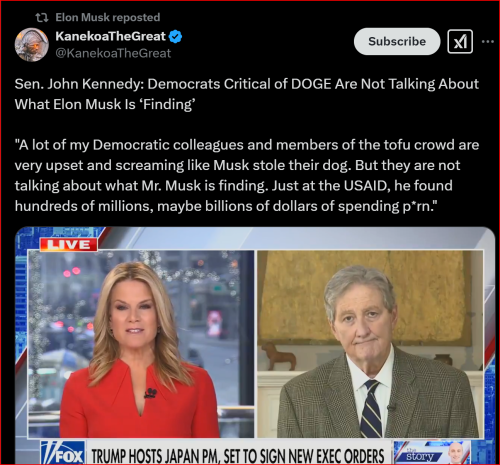Click the repost arrows icon above the post
Viewport: 500px width, 465px height.
(42, 17)
